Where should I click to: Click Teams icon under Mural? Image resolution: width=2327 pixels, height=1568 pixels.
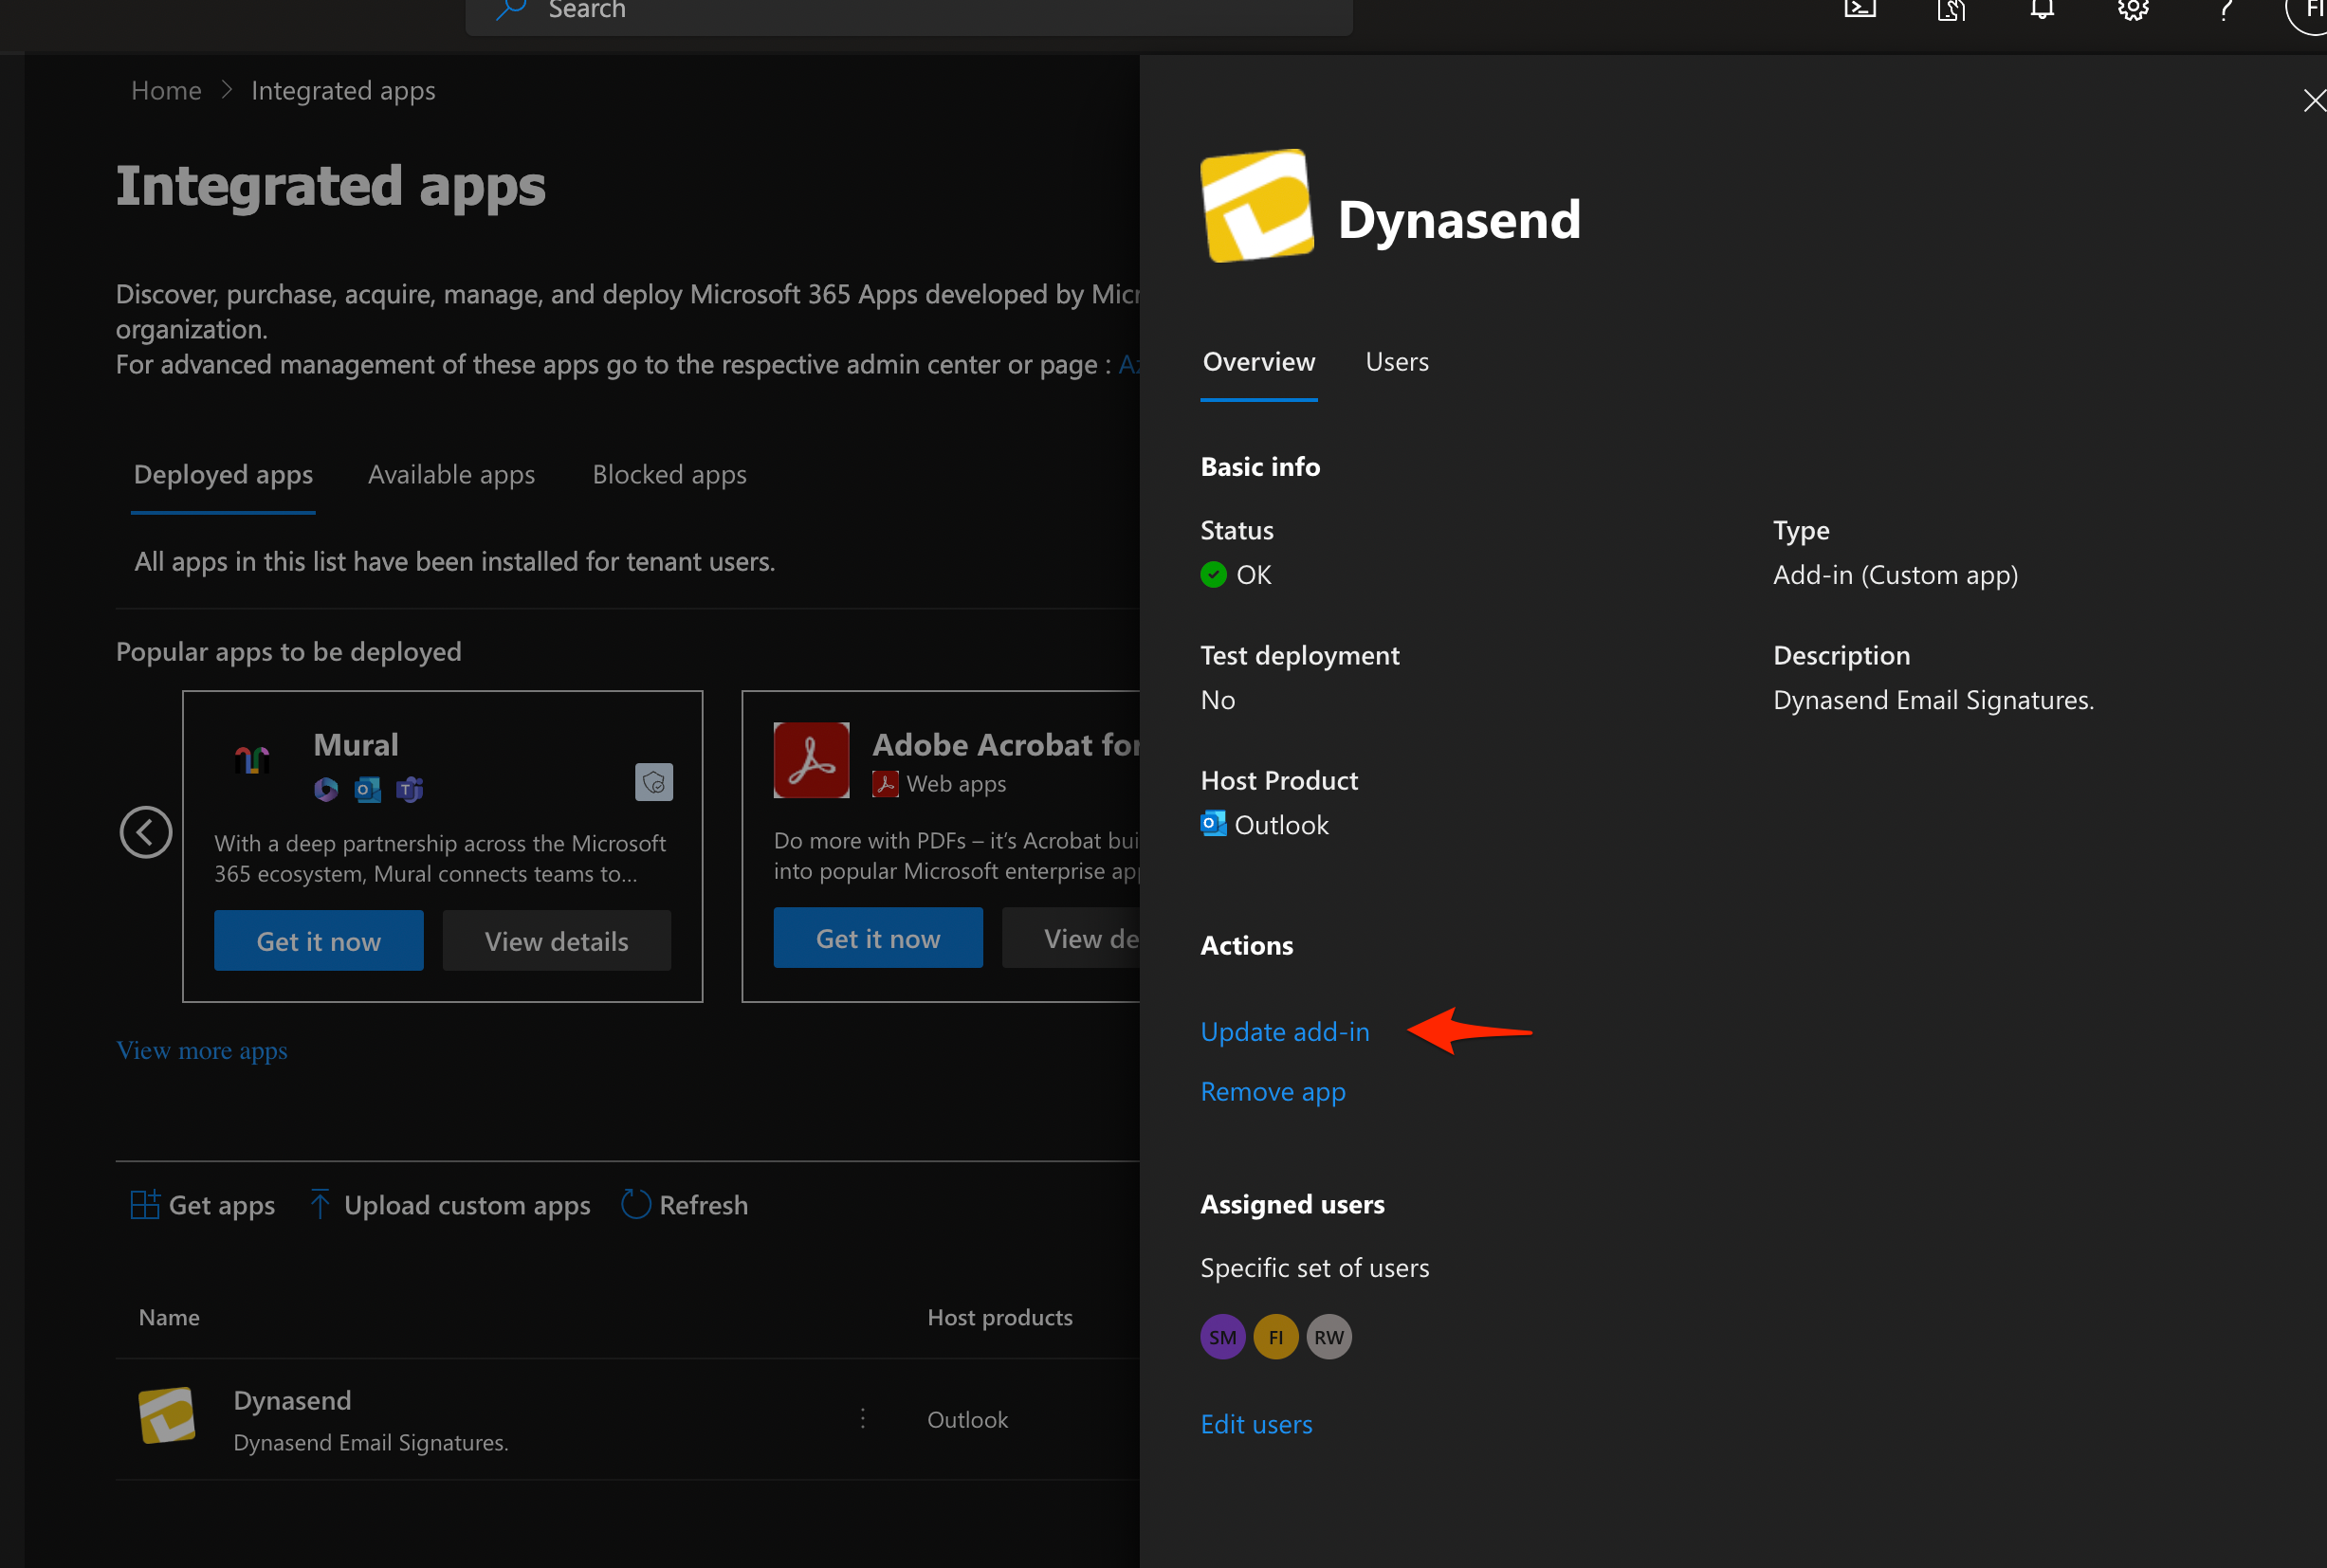410,790
